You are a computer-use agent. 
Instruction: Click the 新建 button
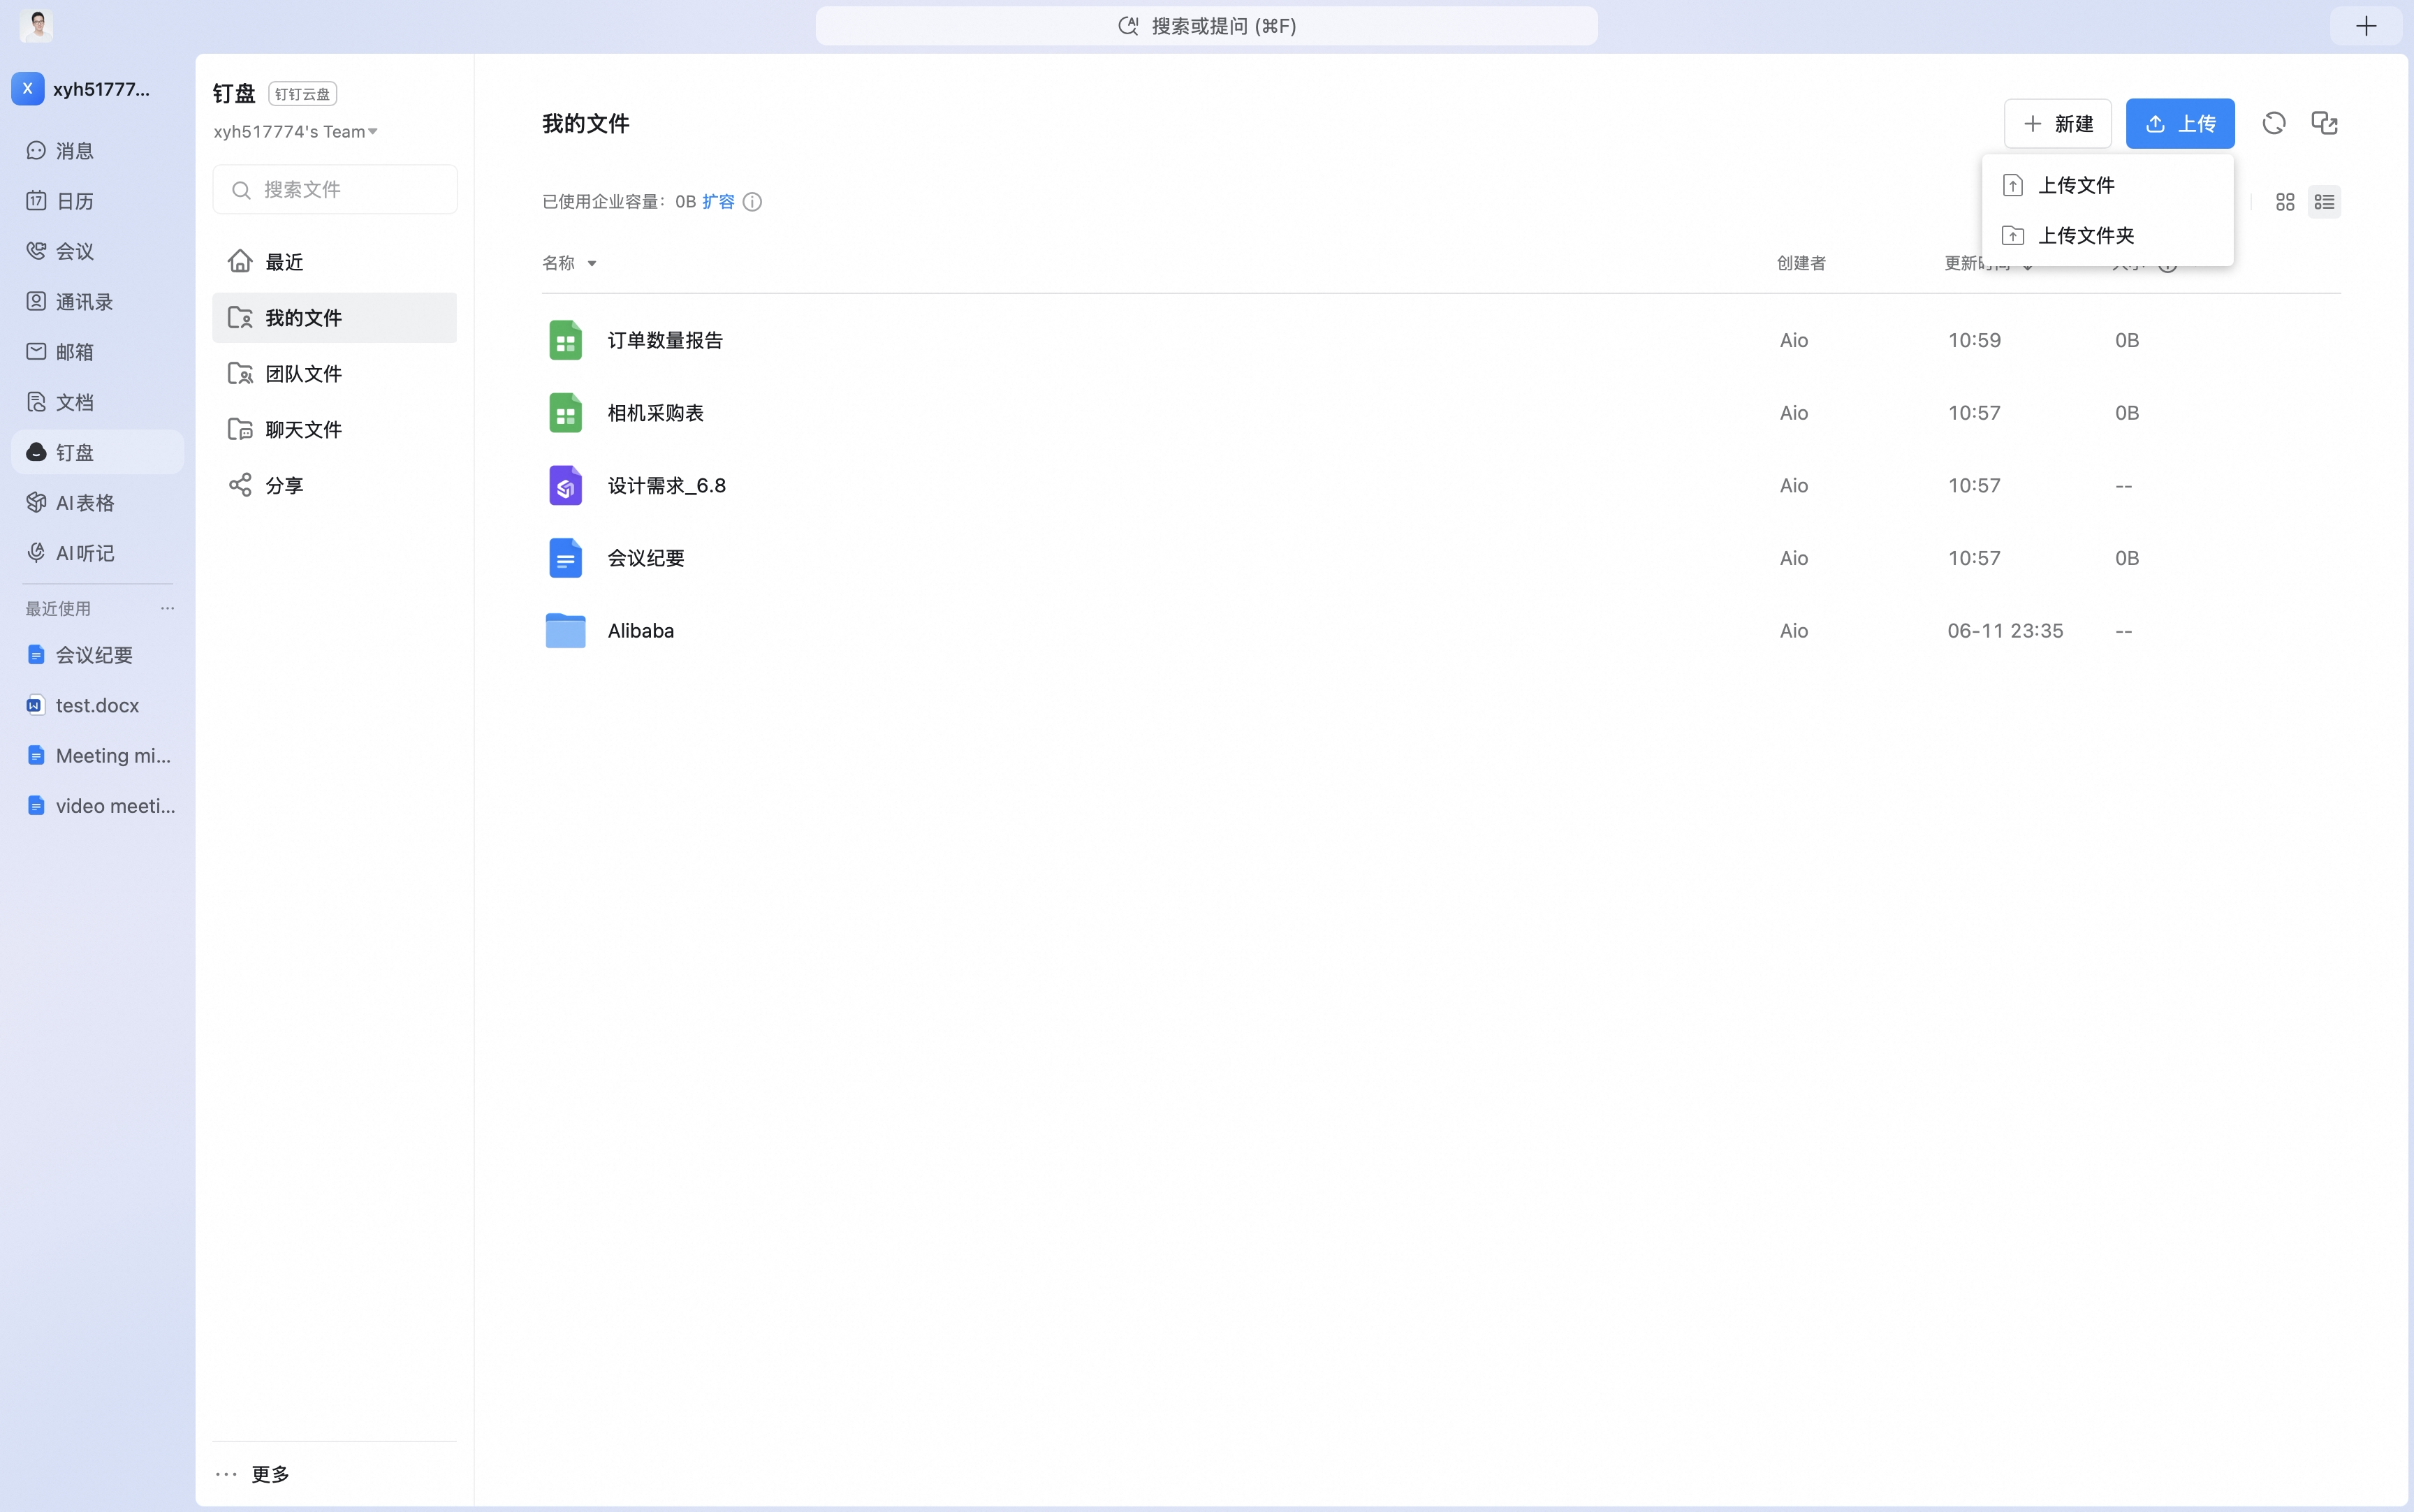[x=2057, y=123]
